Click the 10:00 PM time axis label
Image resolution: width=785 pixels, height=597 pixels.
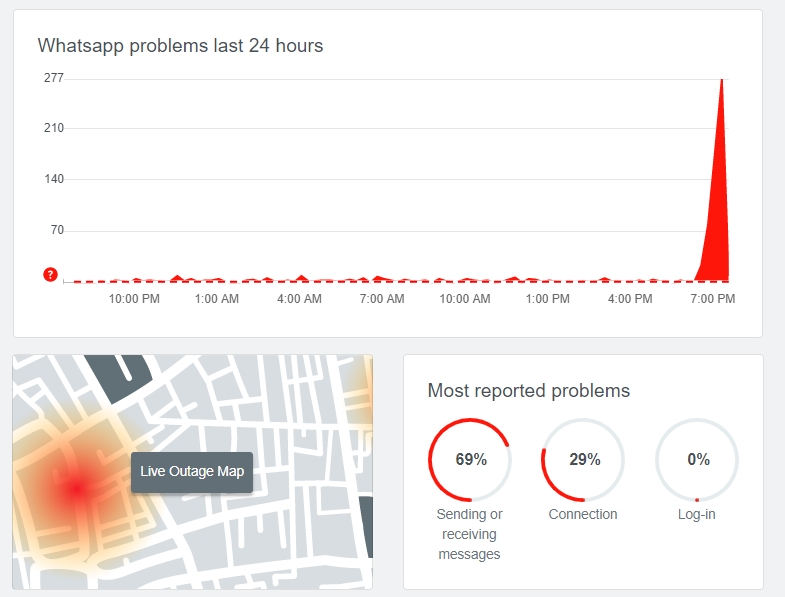[134, 299]
